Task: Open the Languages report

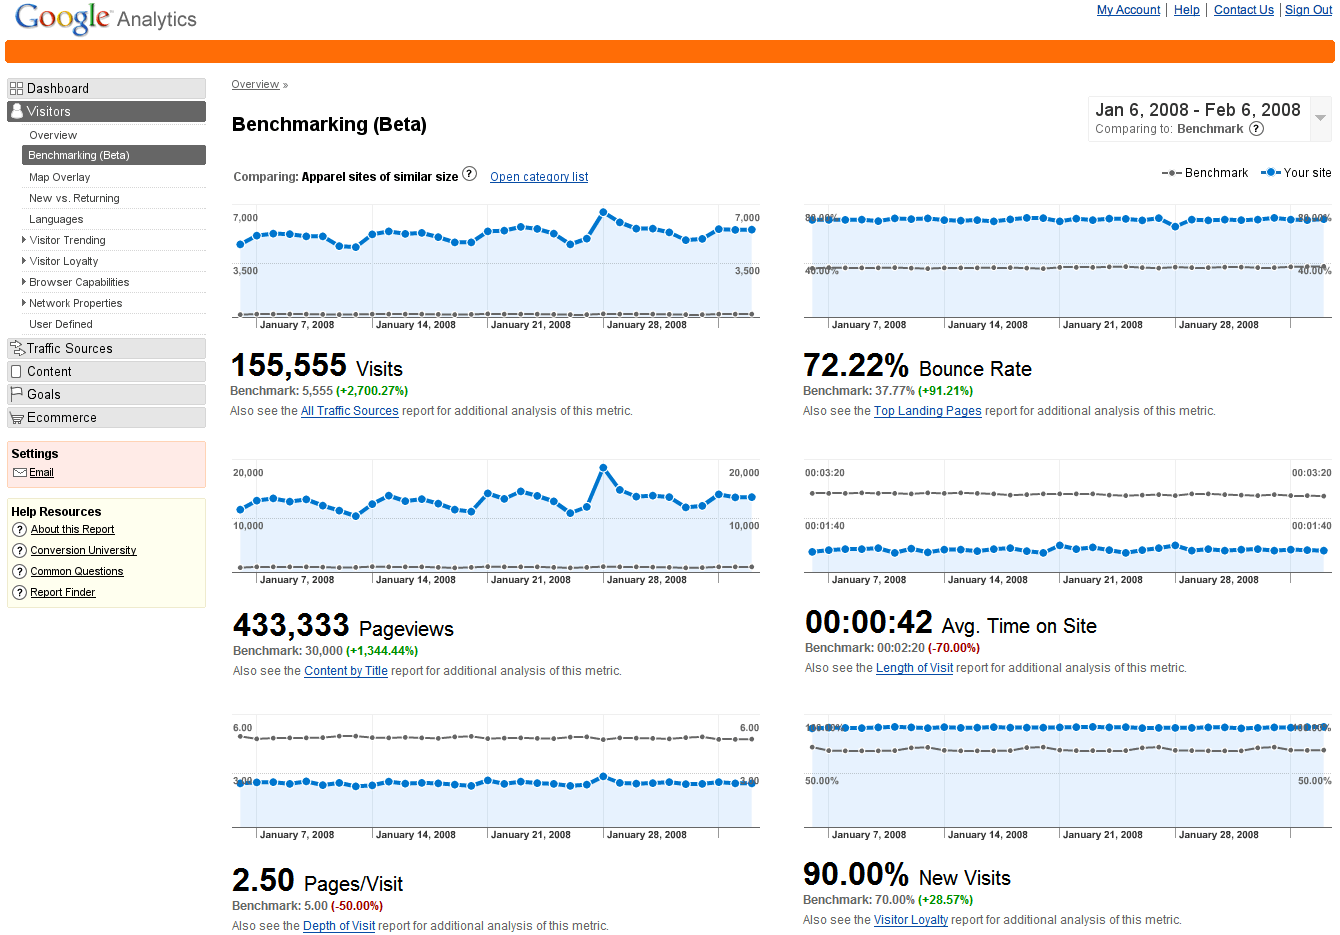Action: pyautogui.click(x=56, y=219)
